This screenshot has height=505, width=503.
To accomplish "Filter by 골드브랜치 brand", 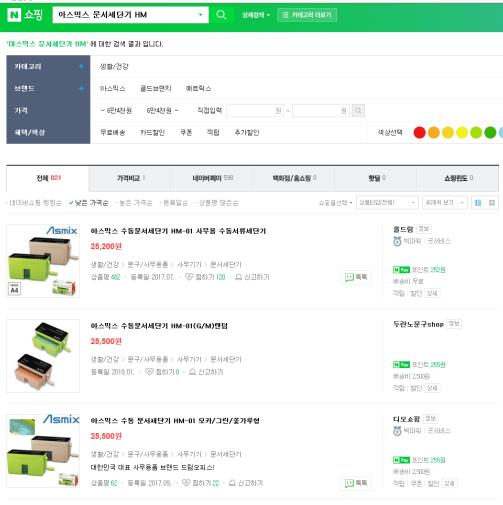I will coord(155,89).
